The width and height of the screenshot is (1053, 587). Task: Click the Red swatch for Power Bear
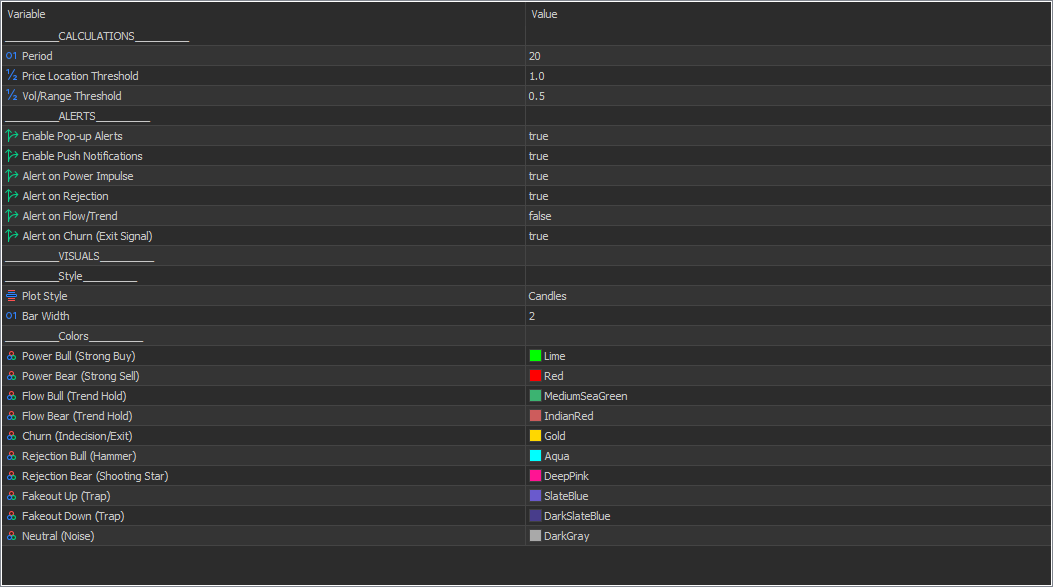535,376
